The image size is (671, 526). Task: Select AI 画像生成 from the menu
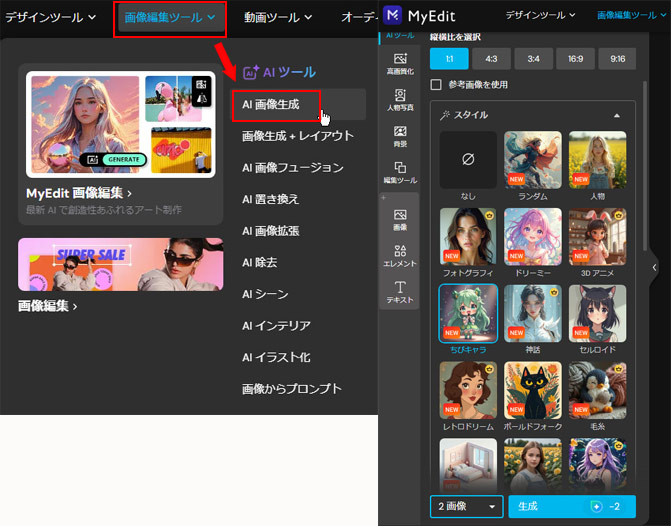click(x=276, y=104)
